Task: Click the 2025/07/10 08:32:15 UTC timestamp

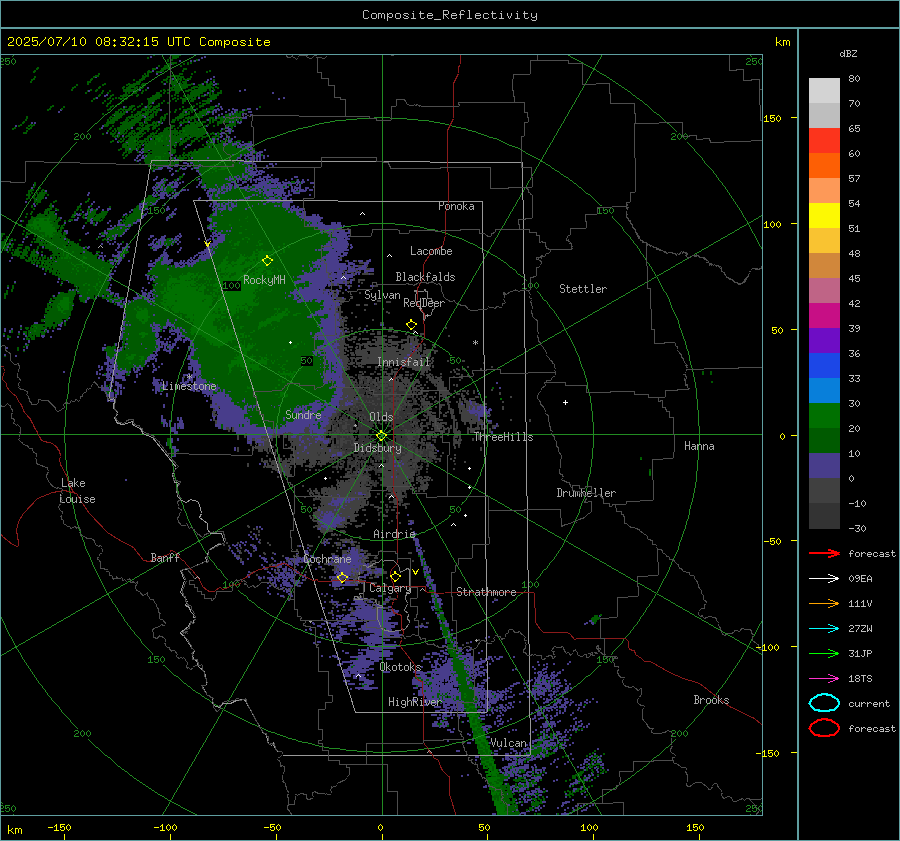Action: 99,42
